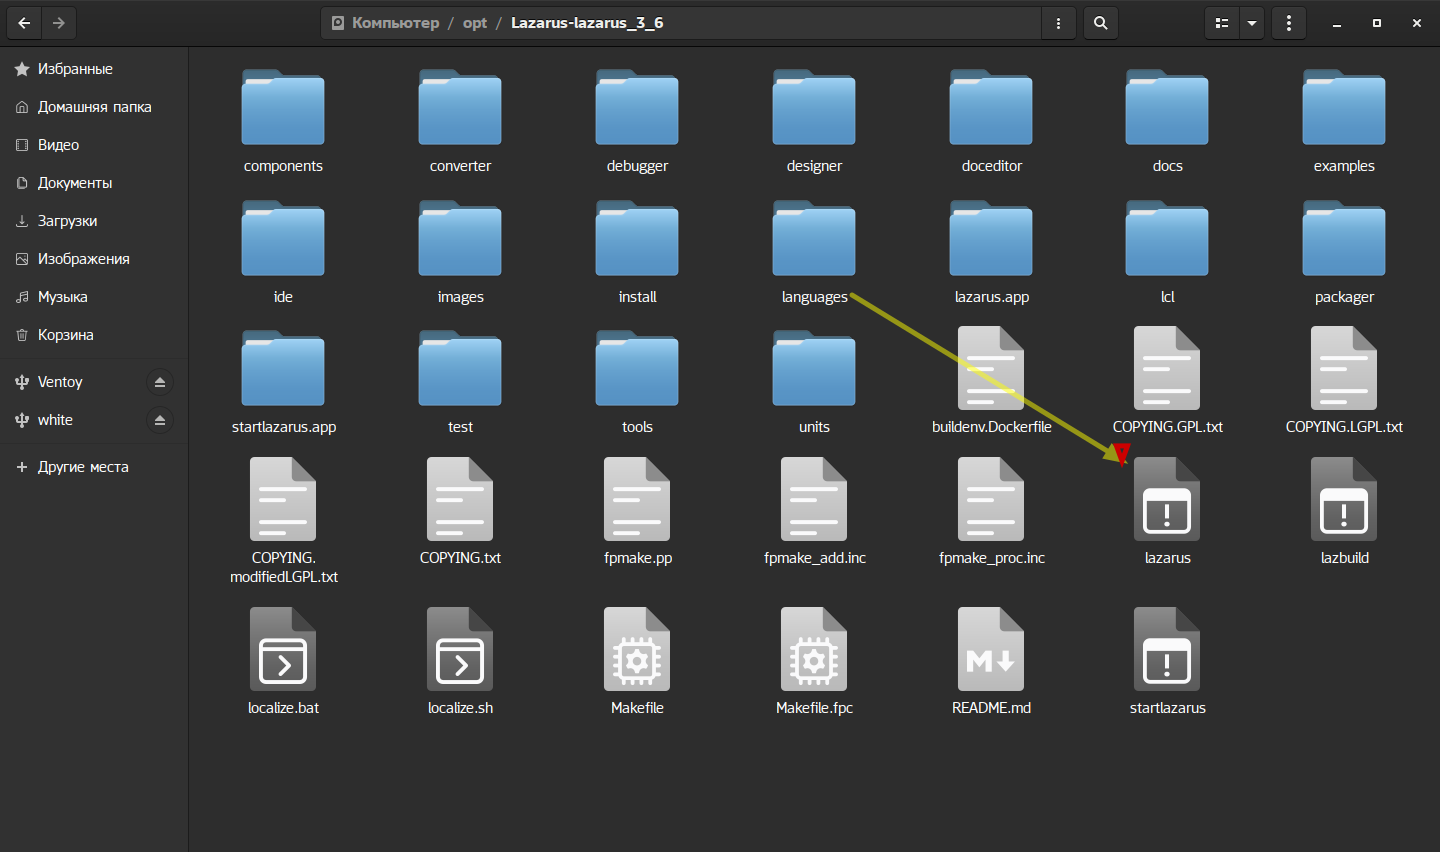Viewport: 1440px width, 852px height.
Task: Open the search in folder tool
Action: click(x=1101, y=23)
